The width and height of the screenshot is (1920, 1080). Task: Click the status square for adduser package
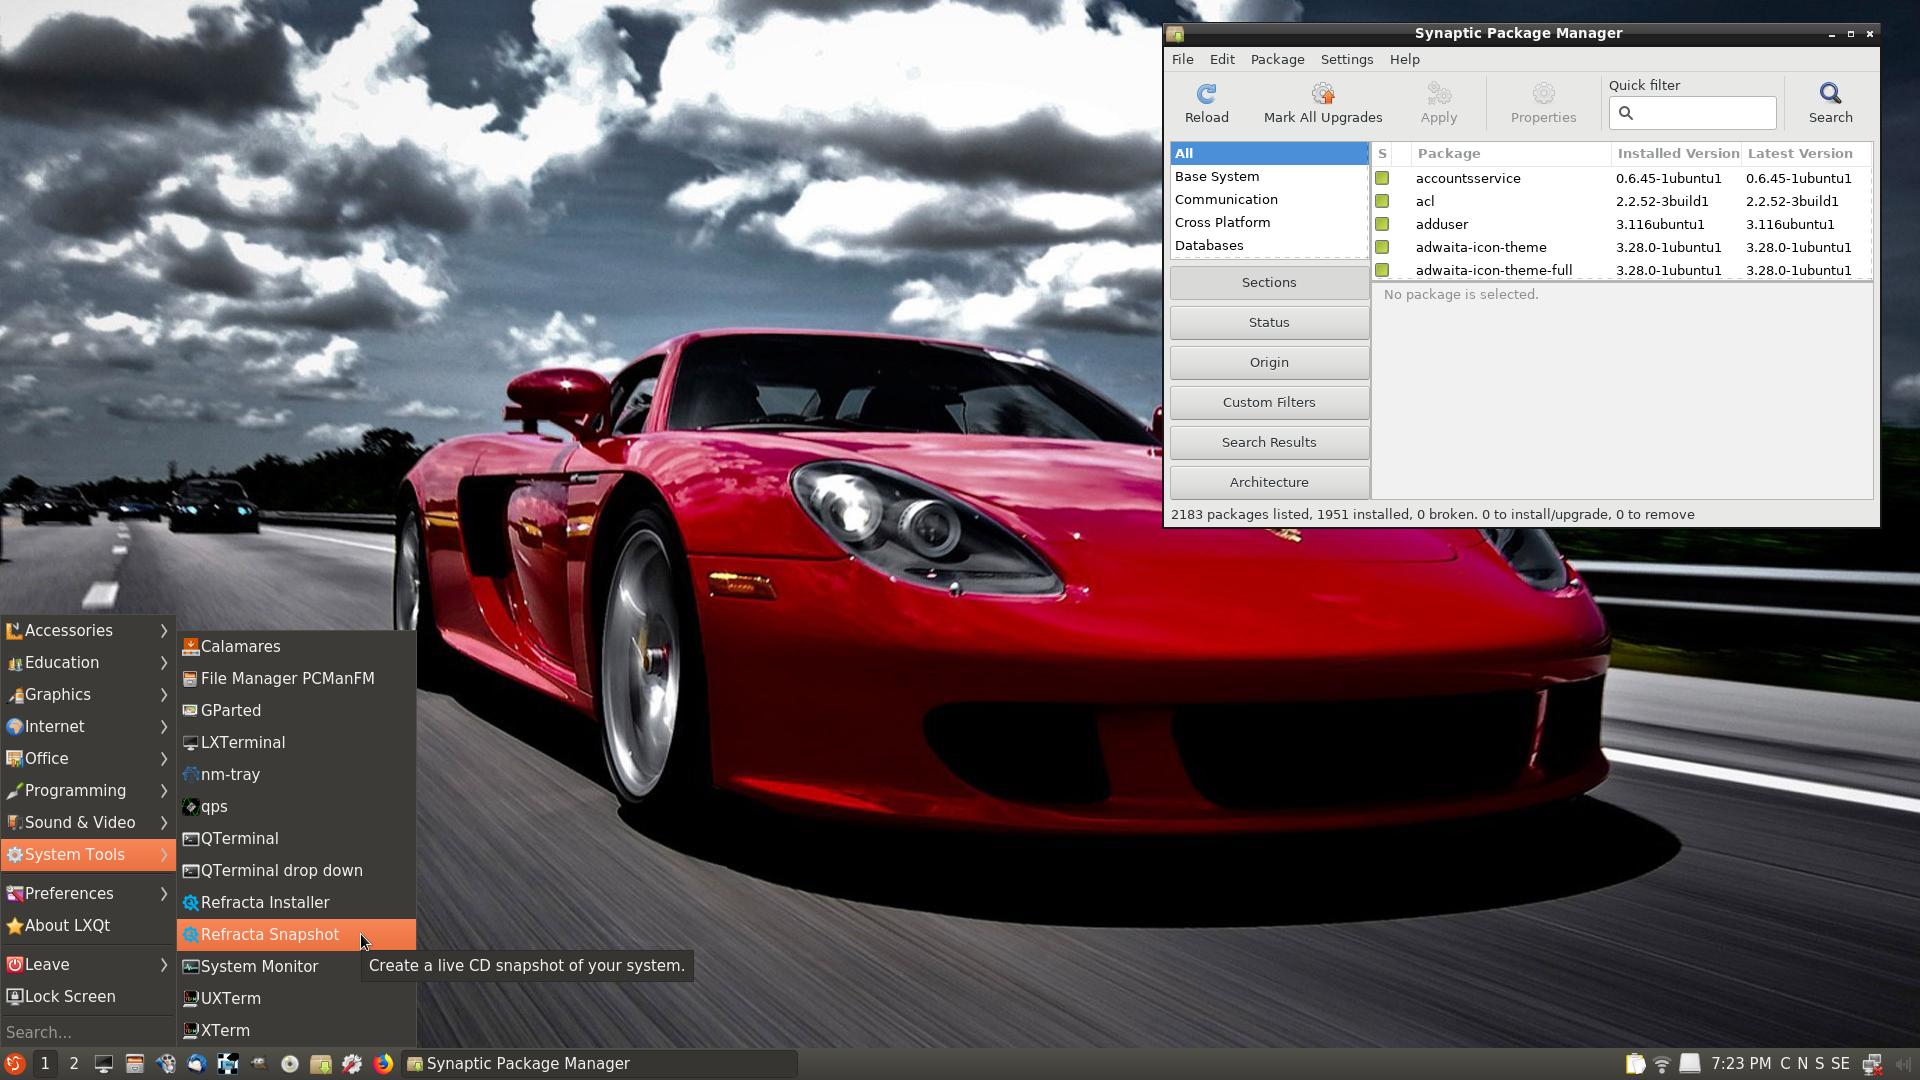point(1382,224)
